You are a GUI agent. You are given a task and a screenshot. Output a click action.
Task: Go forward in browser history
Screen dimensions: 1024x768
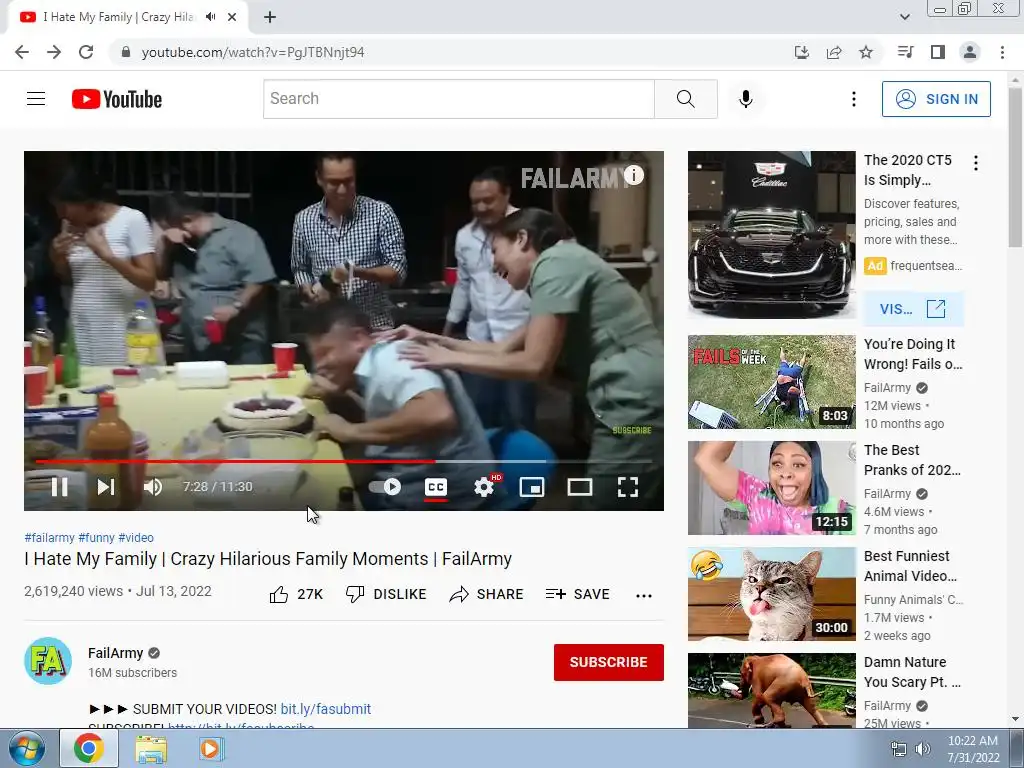54,52
